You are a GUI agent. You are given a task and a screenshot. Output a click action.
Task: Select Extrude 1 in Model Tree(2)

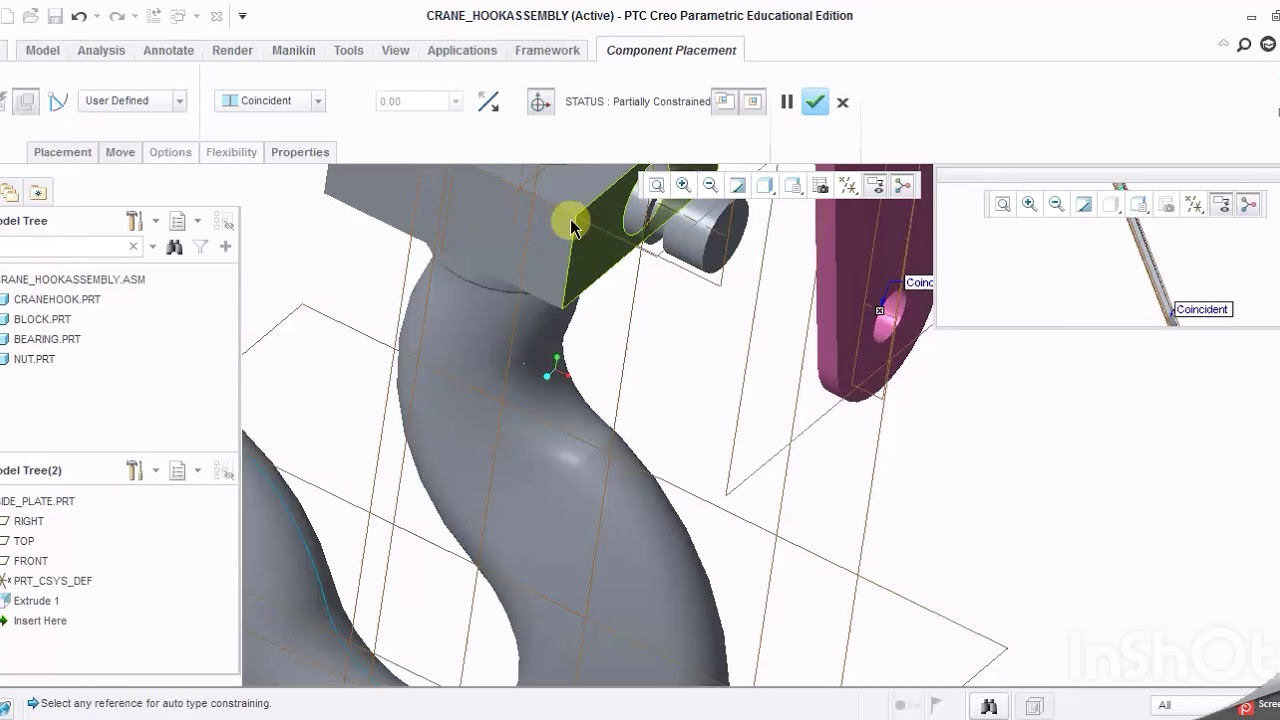point(36,601)
